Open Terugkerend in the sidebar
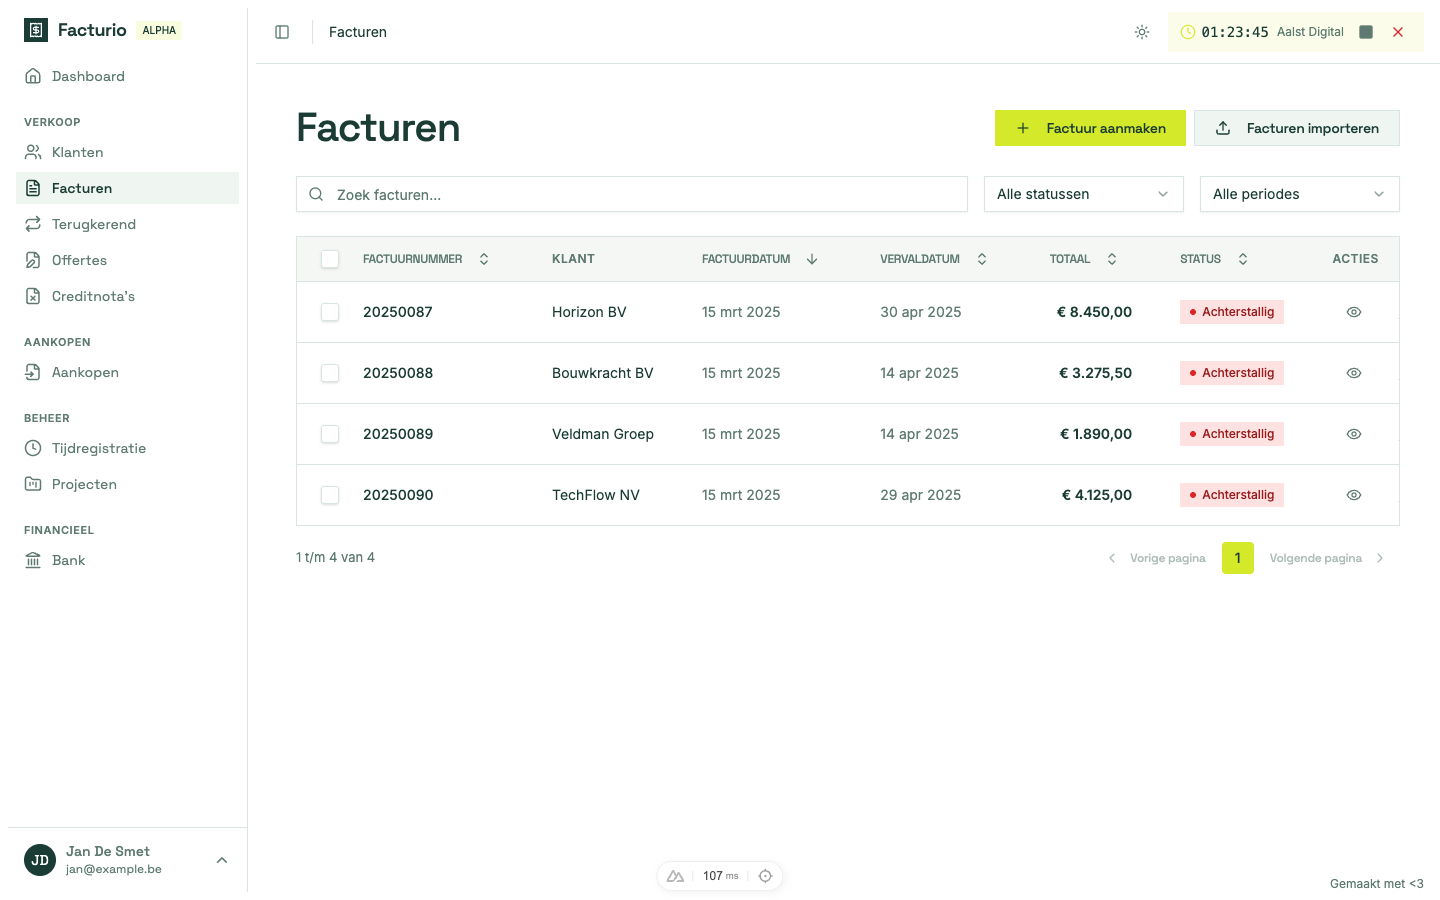This screenshot has width=1440, height=900. point(127,224)
